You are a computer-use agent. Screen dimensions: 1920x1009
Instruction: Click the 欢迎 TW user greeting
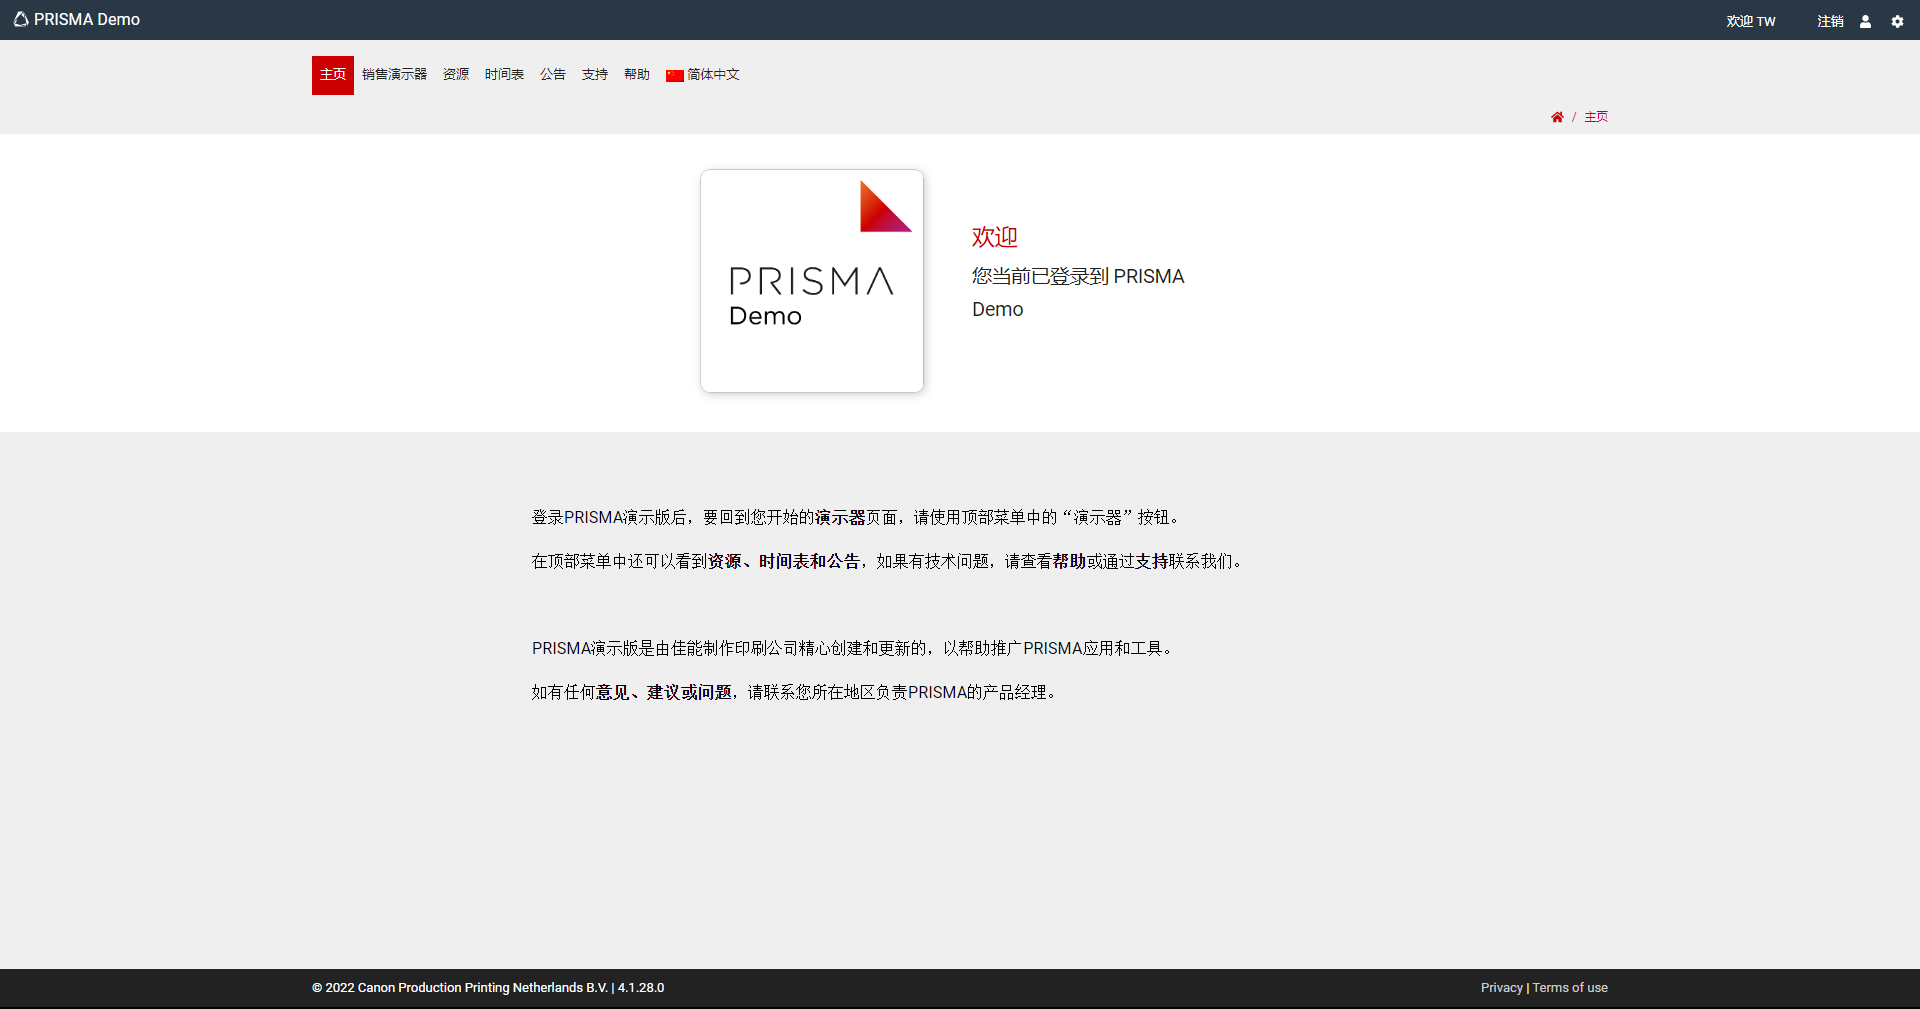coord(1751,21)
